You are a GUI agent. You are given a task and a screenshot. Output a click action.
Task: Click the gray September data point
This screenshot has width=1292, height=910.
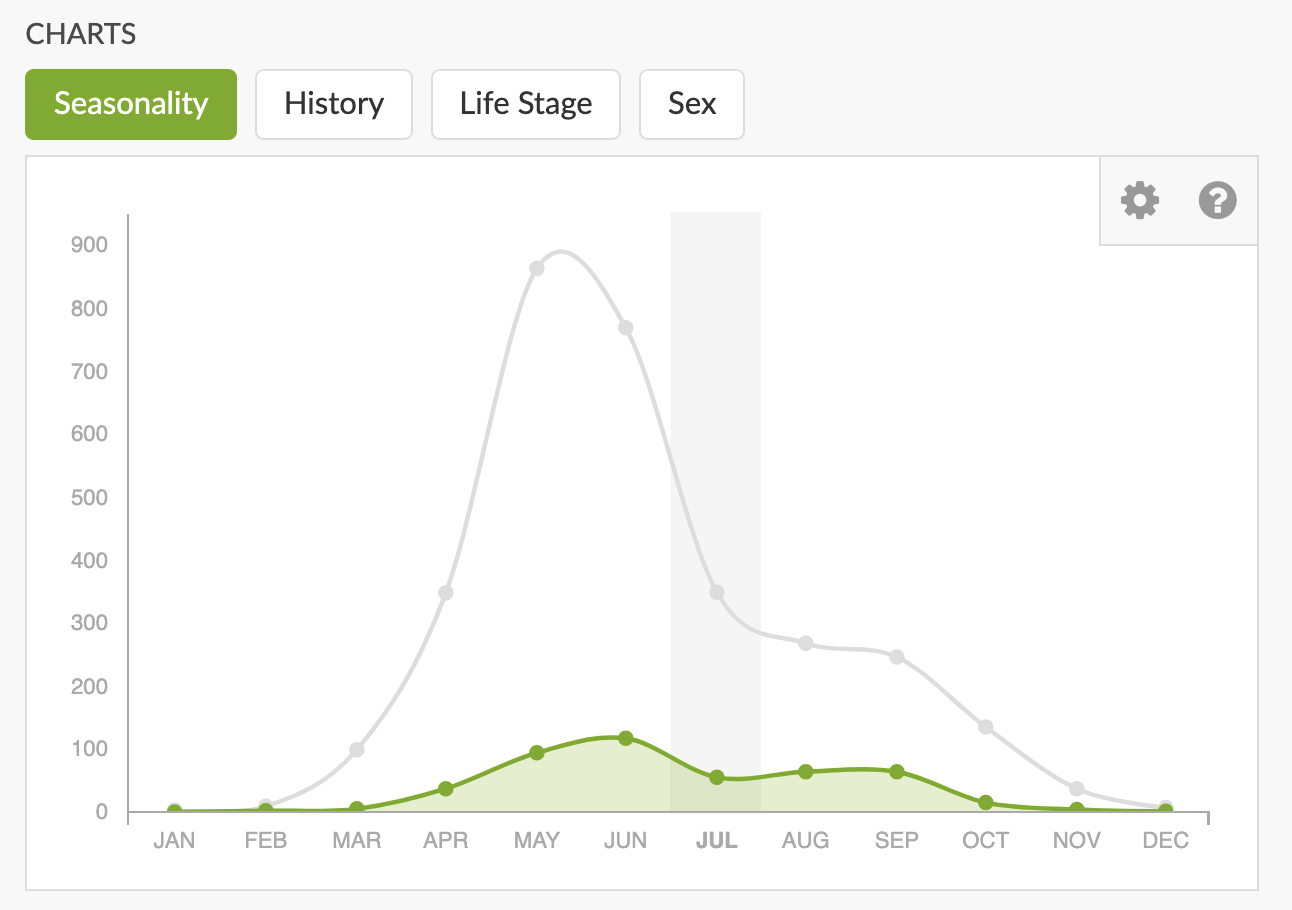pyautogui.click(x=896, y=657)
